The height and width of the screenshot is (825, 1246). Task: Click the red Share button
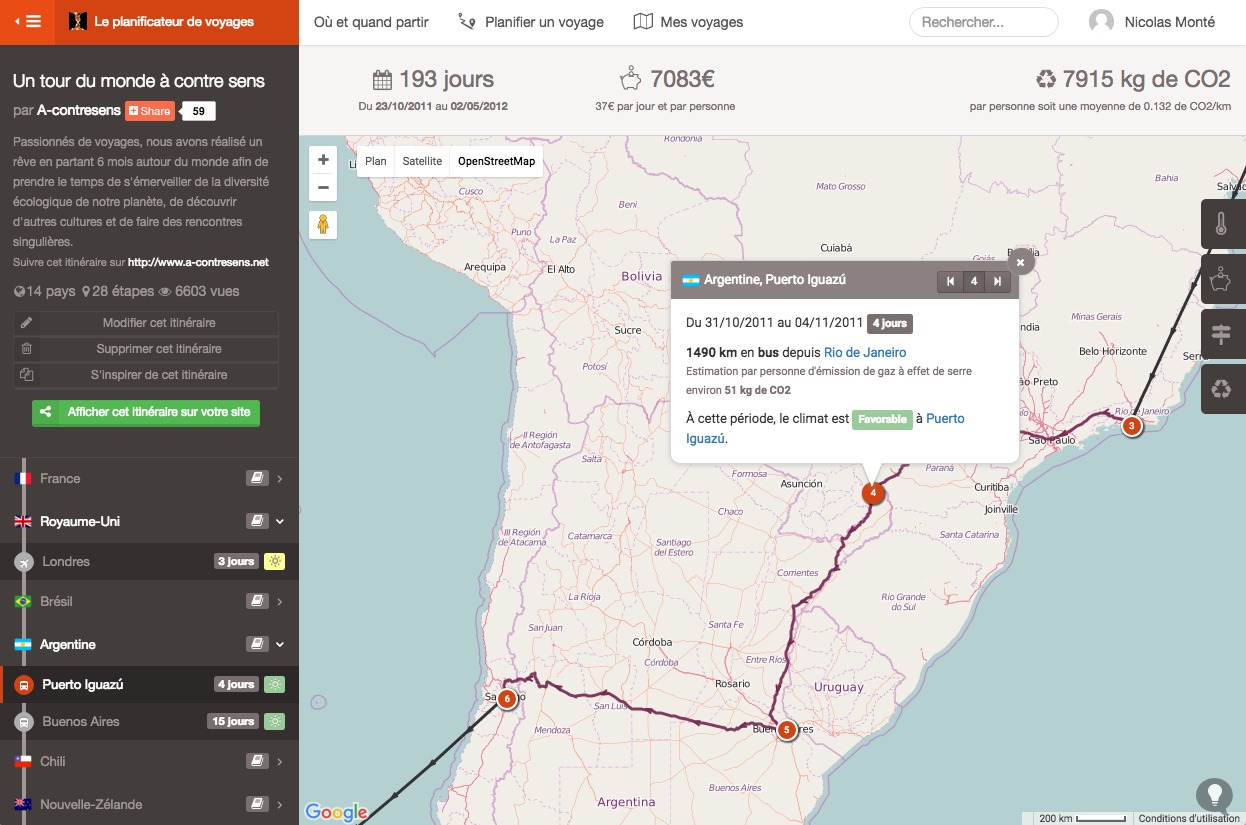click(x=150, y=111)
